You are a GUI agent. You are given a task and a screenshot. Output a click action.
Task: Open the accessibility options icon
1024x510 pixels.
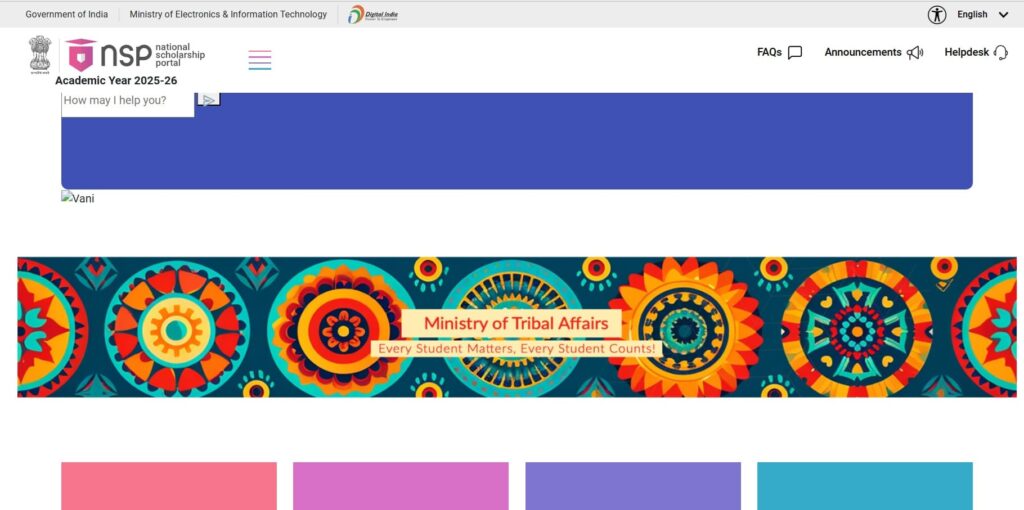tap(936, 14)
